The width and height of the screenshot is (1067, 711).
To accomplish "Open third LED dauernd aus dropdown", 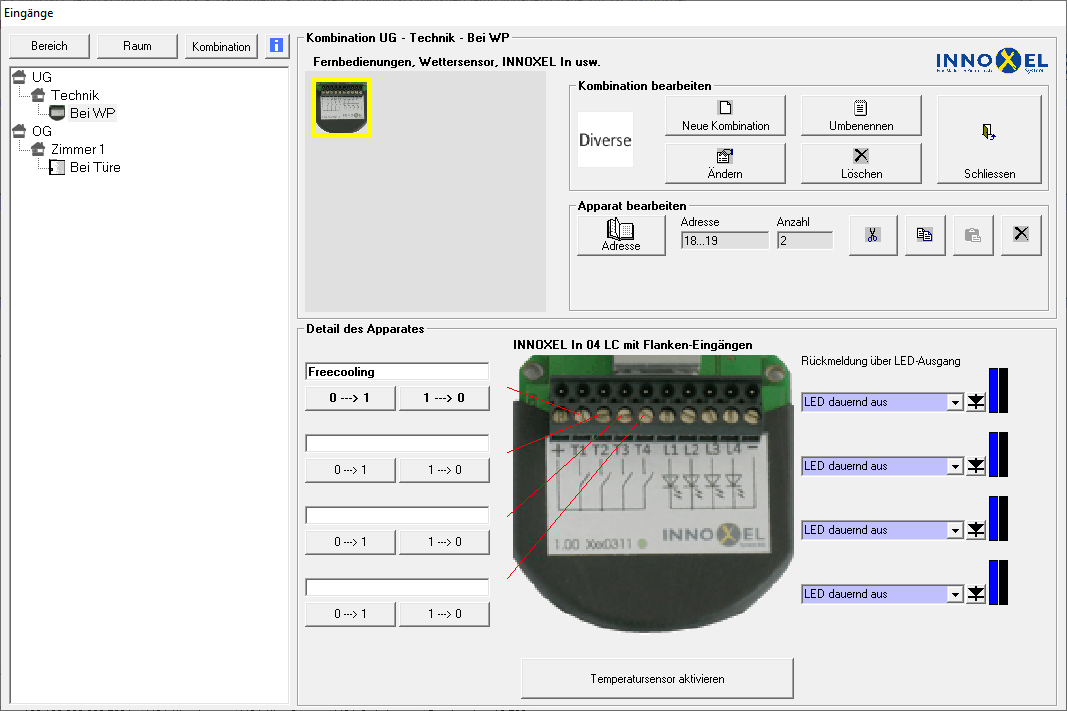I will point(955,531).
